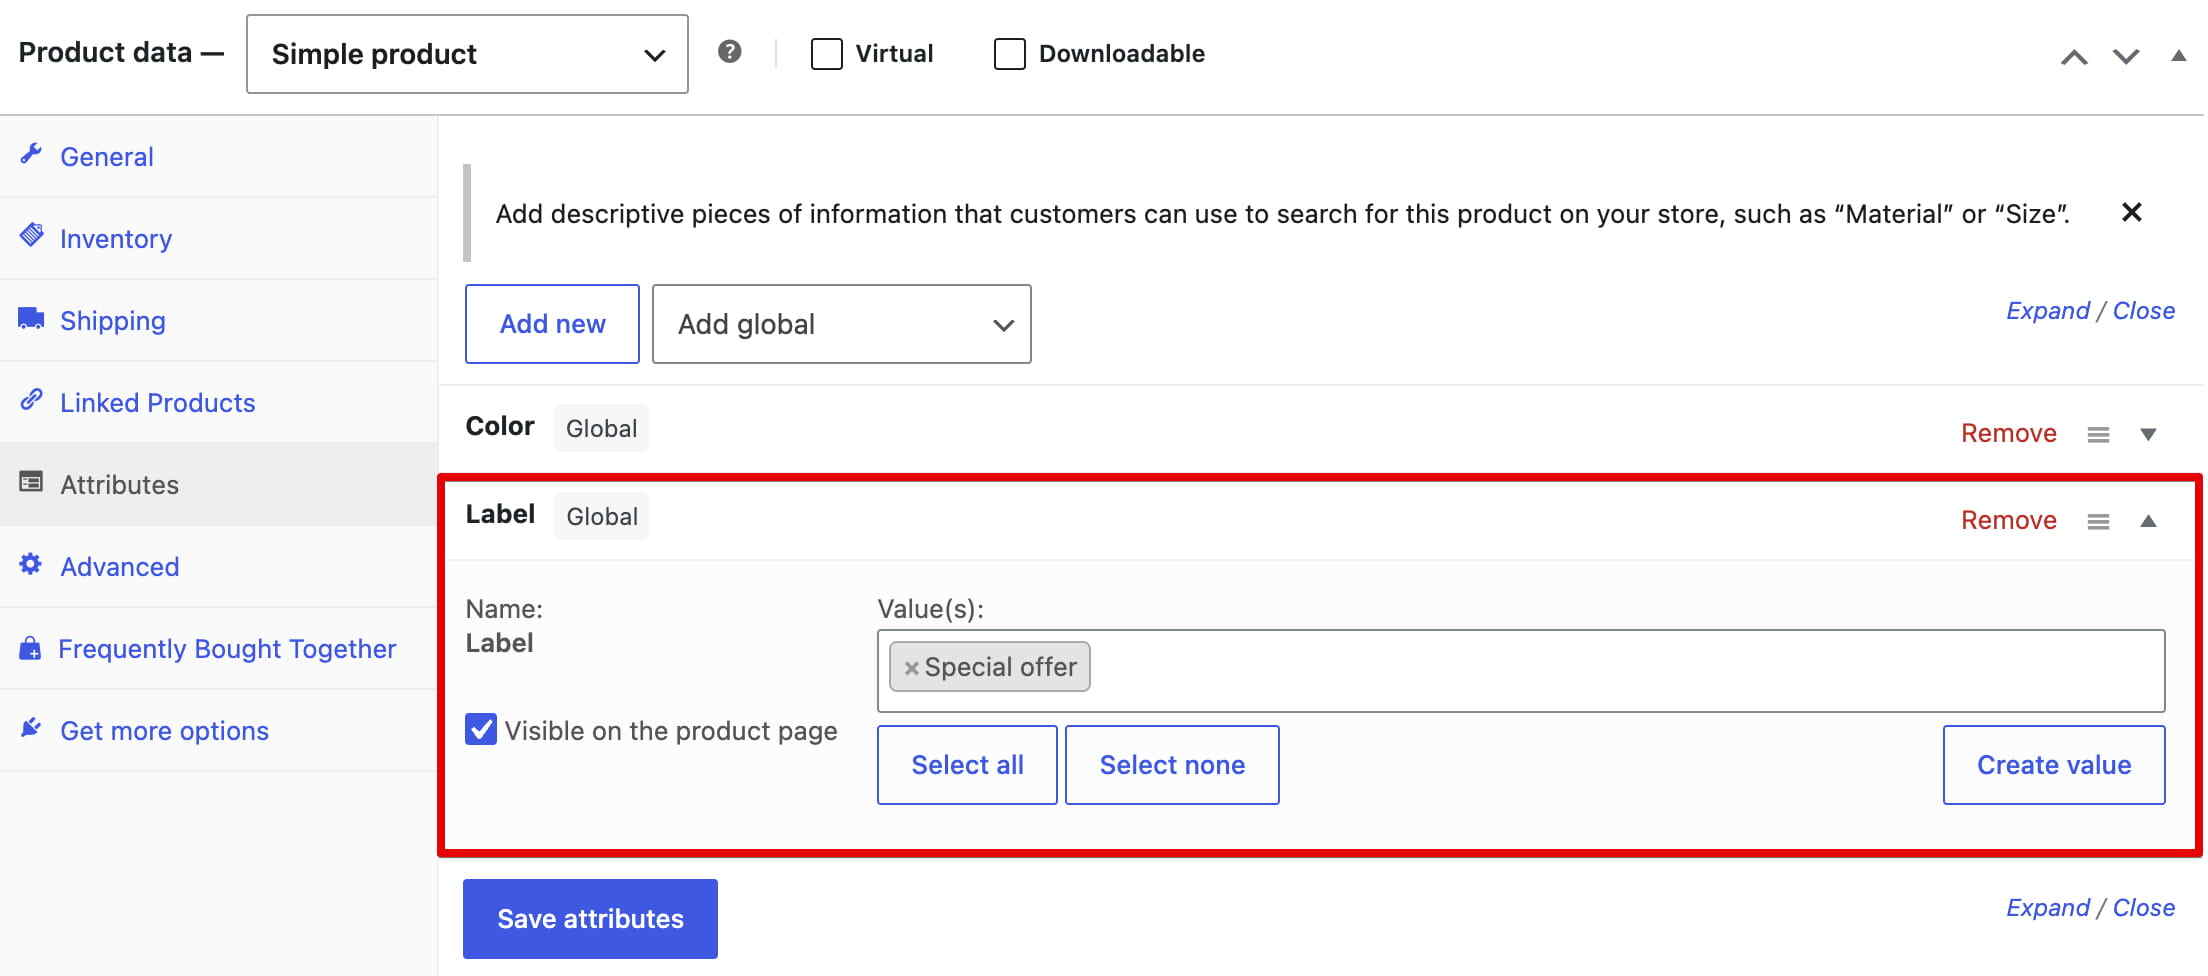Click the Select none button
The image size is (2208, 976).
[1172, 765]
